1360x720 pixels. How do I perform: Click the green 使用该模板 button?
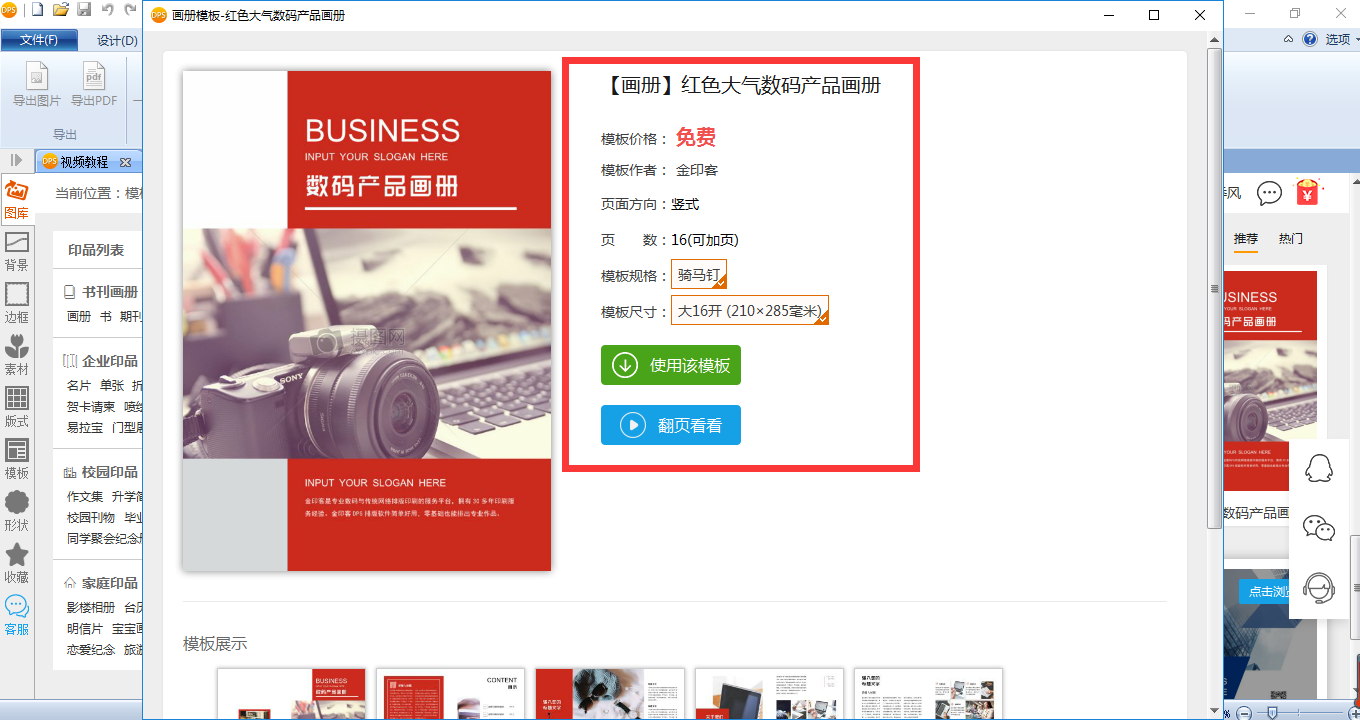coord(671,365)
